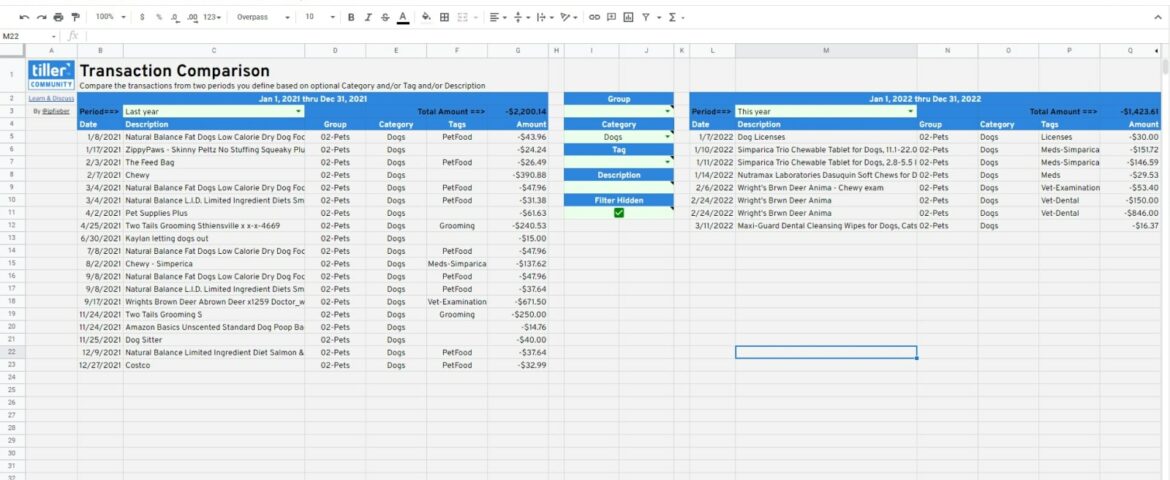Click the Functions sigma icon

(672, 16)
